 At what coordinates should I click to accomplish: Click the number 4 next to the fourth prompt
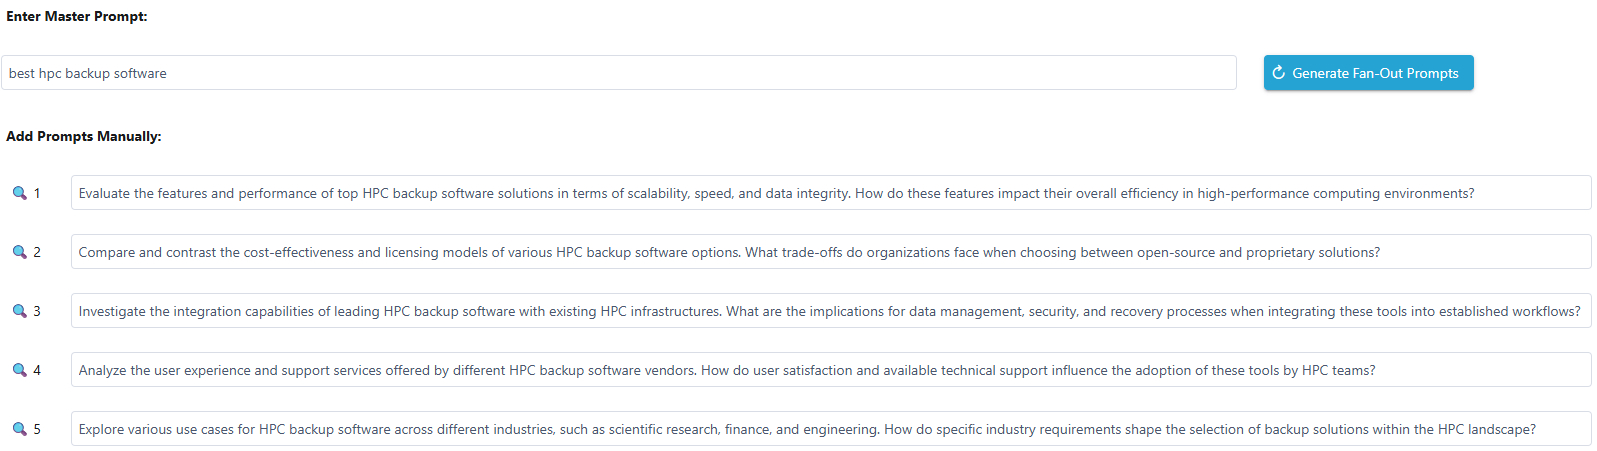pyautogui.click(x=37, y=370)
